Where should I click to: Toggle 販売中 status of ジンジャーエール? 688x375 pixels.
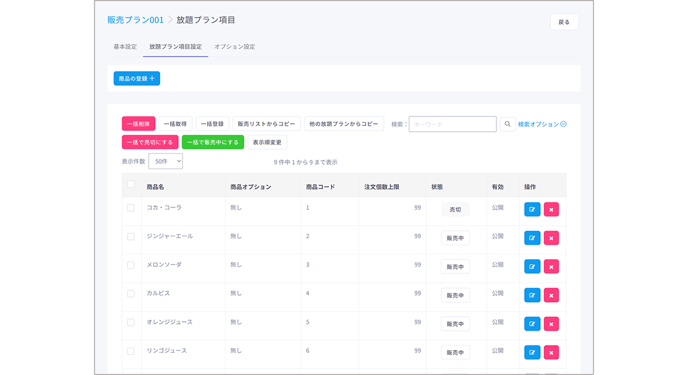point(455,238)
